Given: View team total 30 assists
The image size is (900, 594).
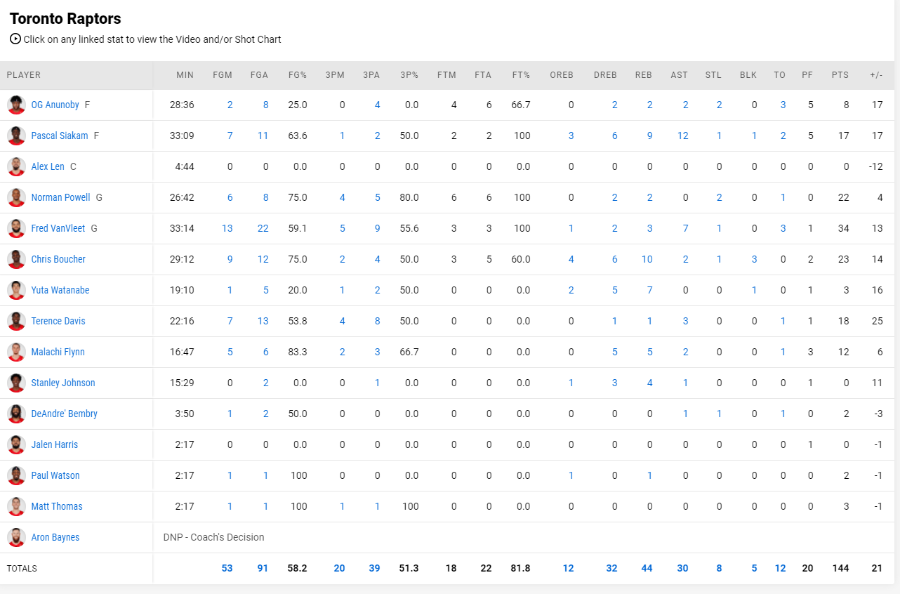Looking at the screenshot, I should click(x=682, y=568).
